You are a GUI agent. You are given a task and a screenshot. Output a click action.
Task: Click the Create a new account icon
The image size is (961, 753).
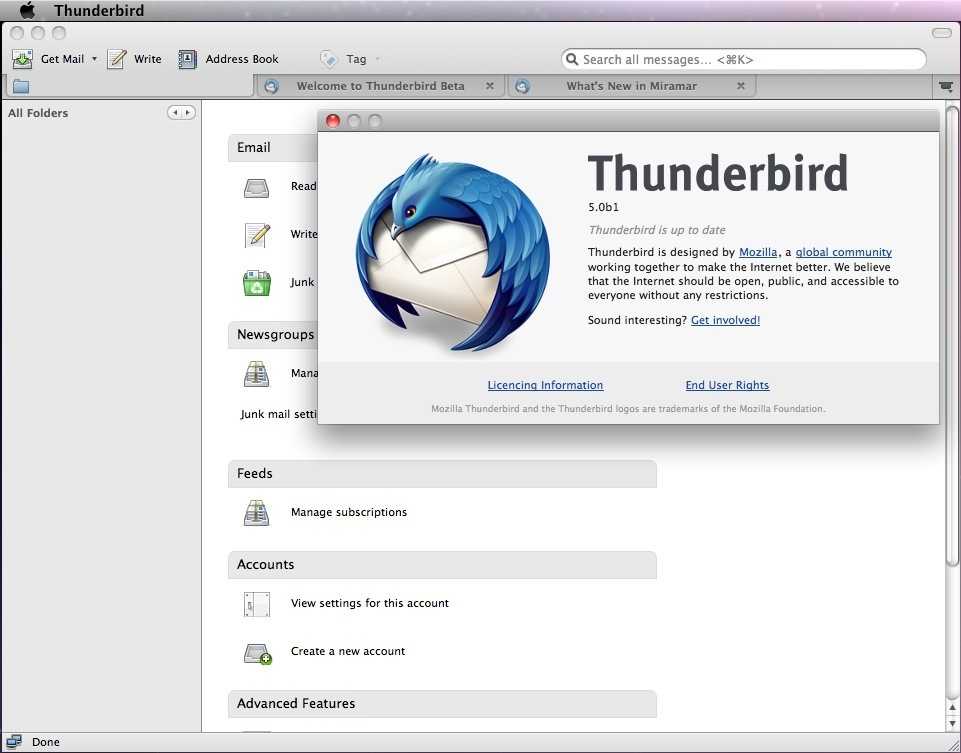257,653
